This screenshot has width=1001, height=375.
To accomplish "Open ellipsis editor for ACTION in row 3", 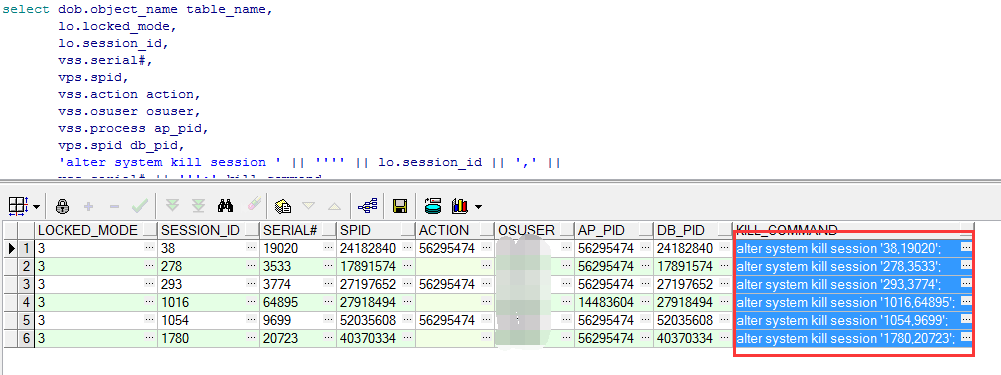I will pyautogui.click(x=486, y=284).
